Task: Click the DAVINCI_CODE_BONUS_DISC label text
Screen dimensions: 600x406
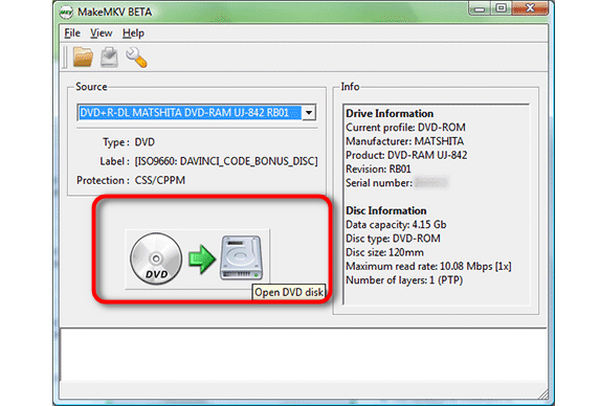Action: click(x=226, y=161)
